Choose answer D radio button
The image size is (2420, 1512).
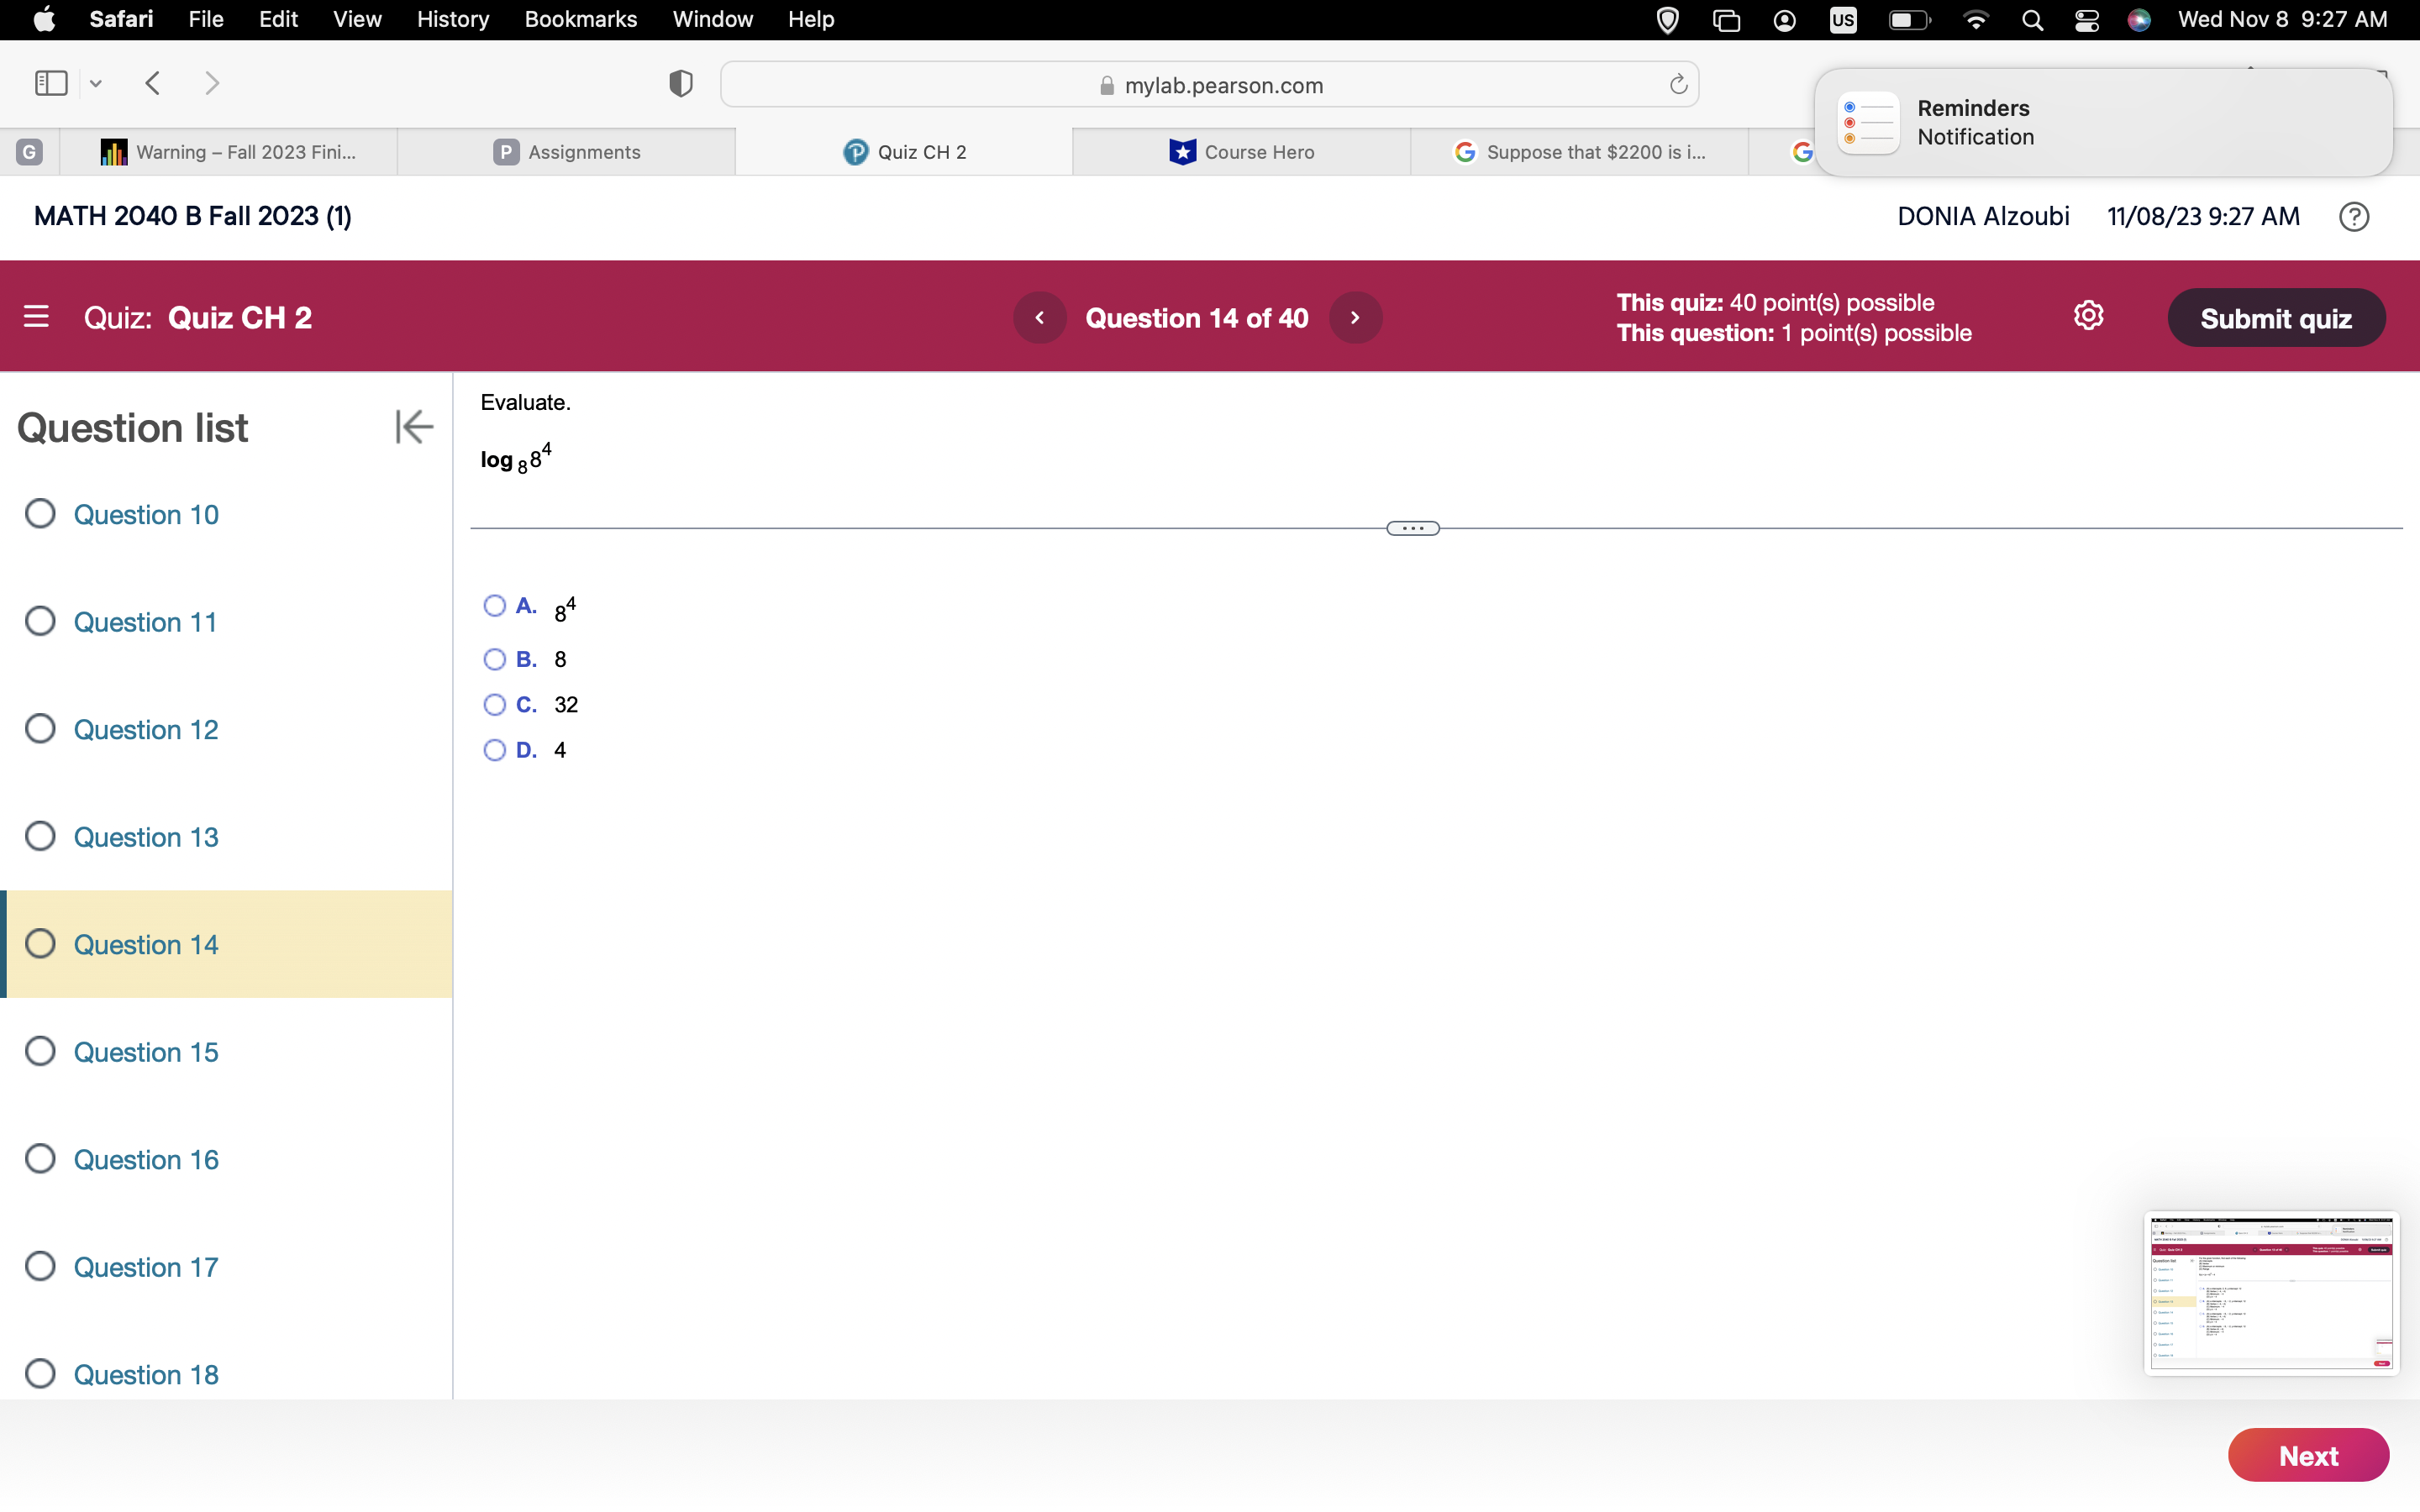pos(494,750)
